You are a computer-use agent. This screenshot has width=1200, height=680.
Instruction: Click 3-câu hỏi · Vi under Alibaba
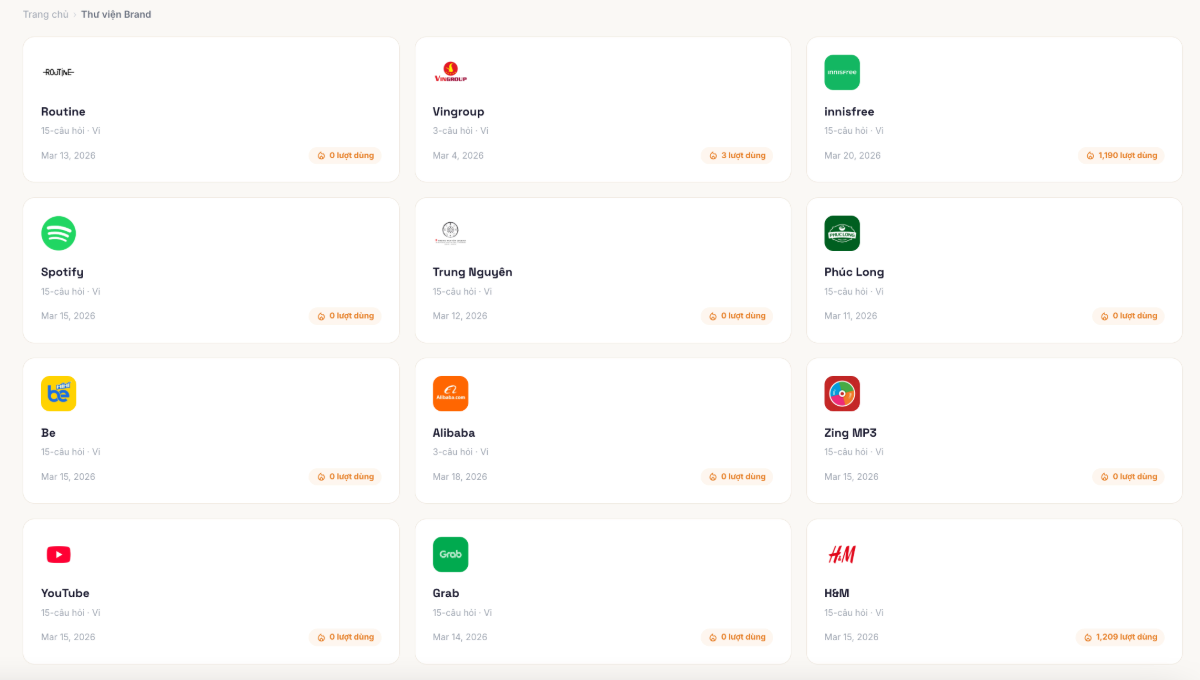pos(460,452)
